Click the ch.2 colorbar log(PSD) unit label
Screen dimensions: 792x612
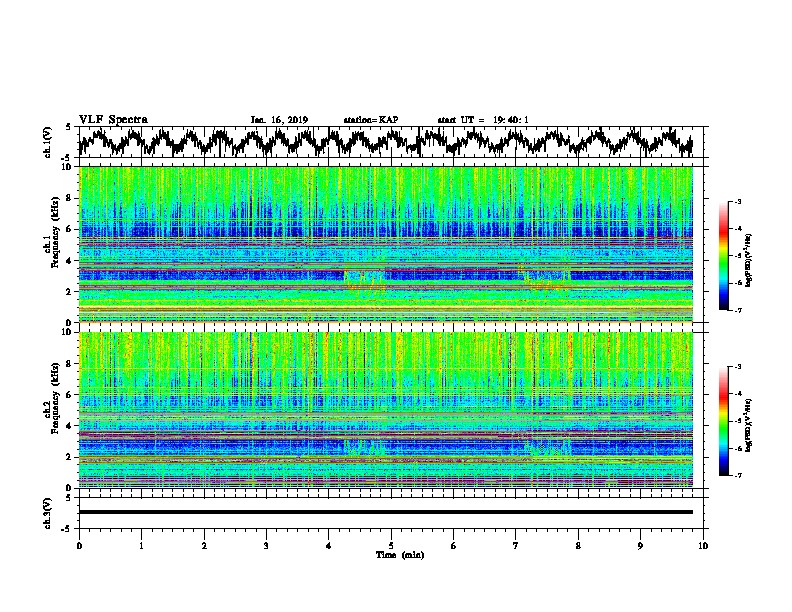(749, 425)
